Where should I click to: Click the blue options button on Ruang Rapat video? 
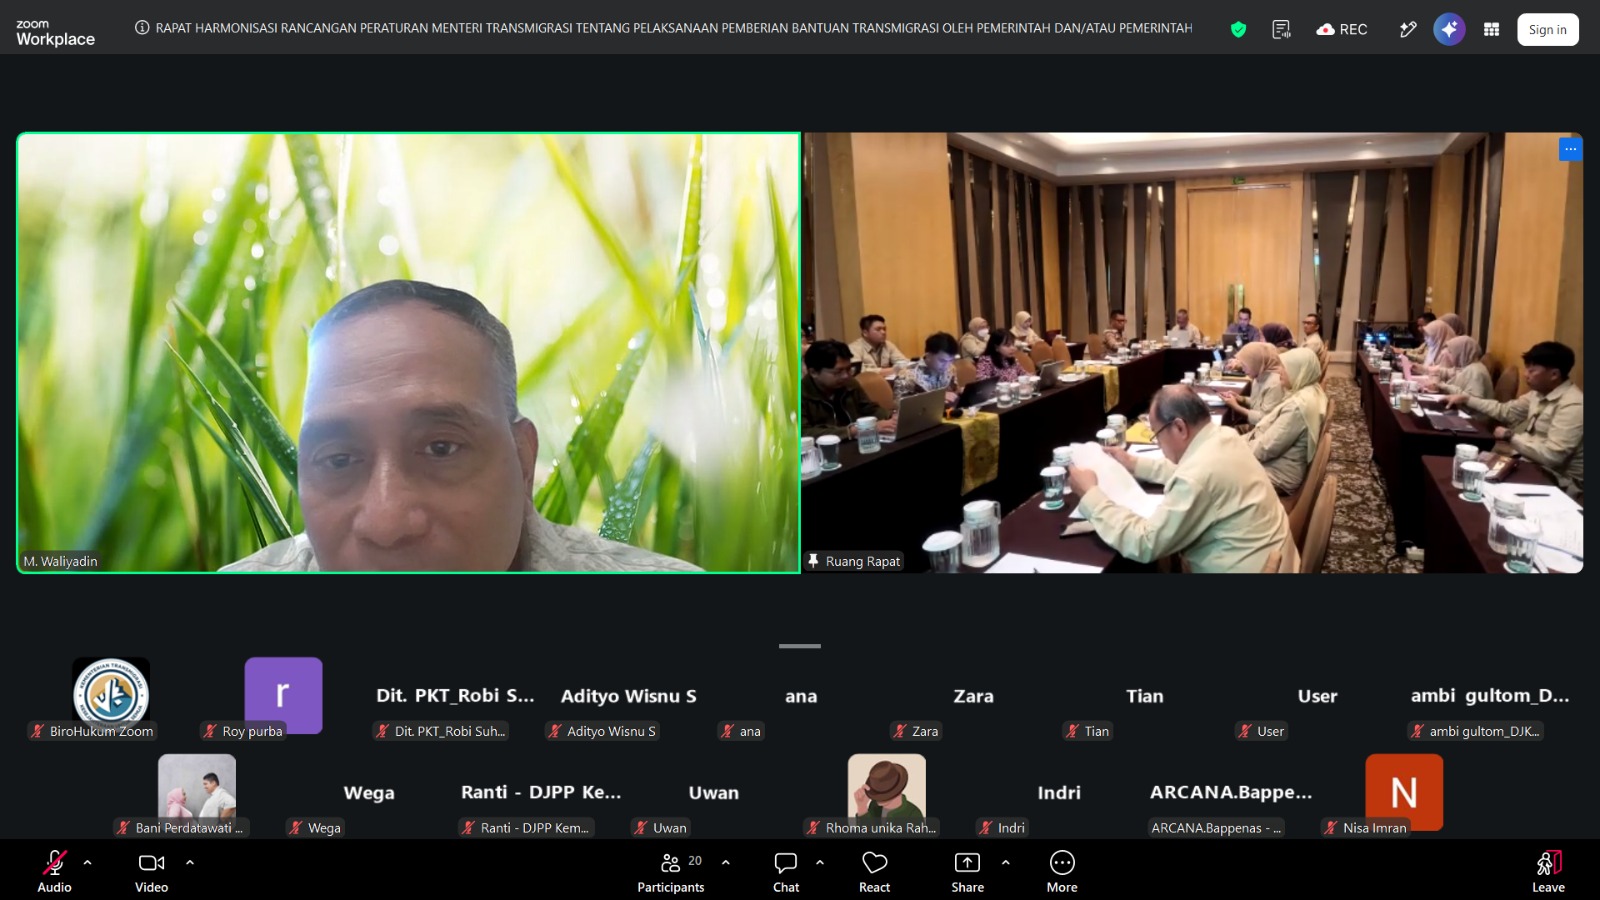point(1571,149)
